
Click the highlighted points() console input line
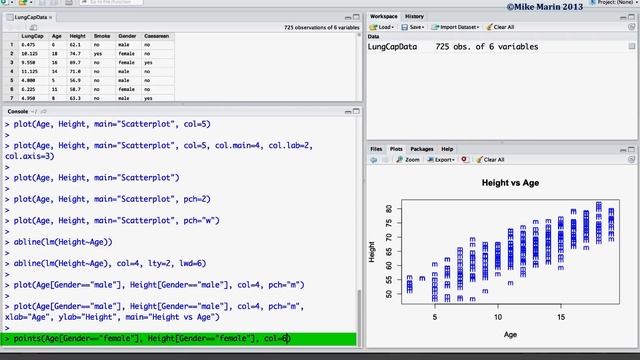tap(178, 339)
